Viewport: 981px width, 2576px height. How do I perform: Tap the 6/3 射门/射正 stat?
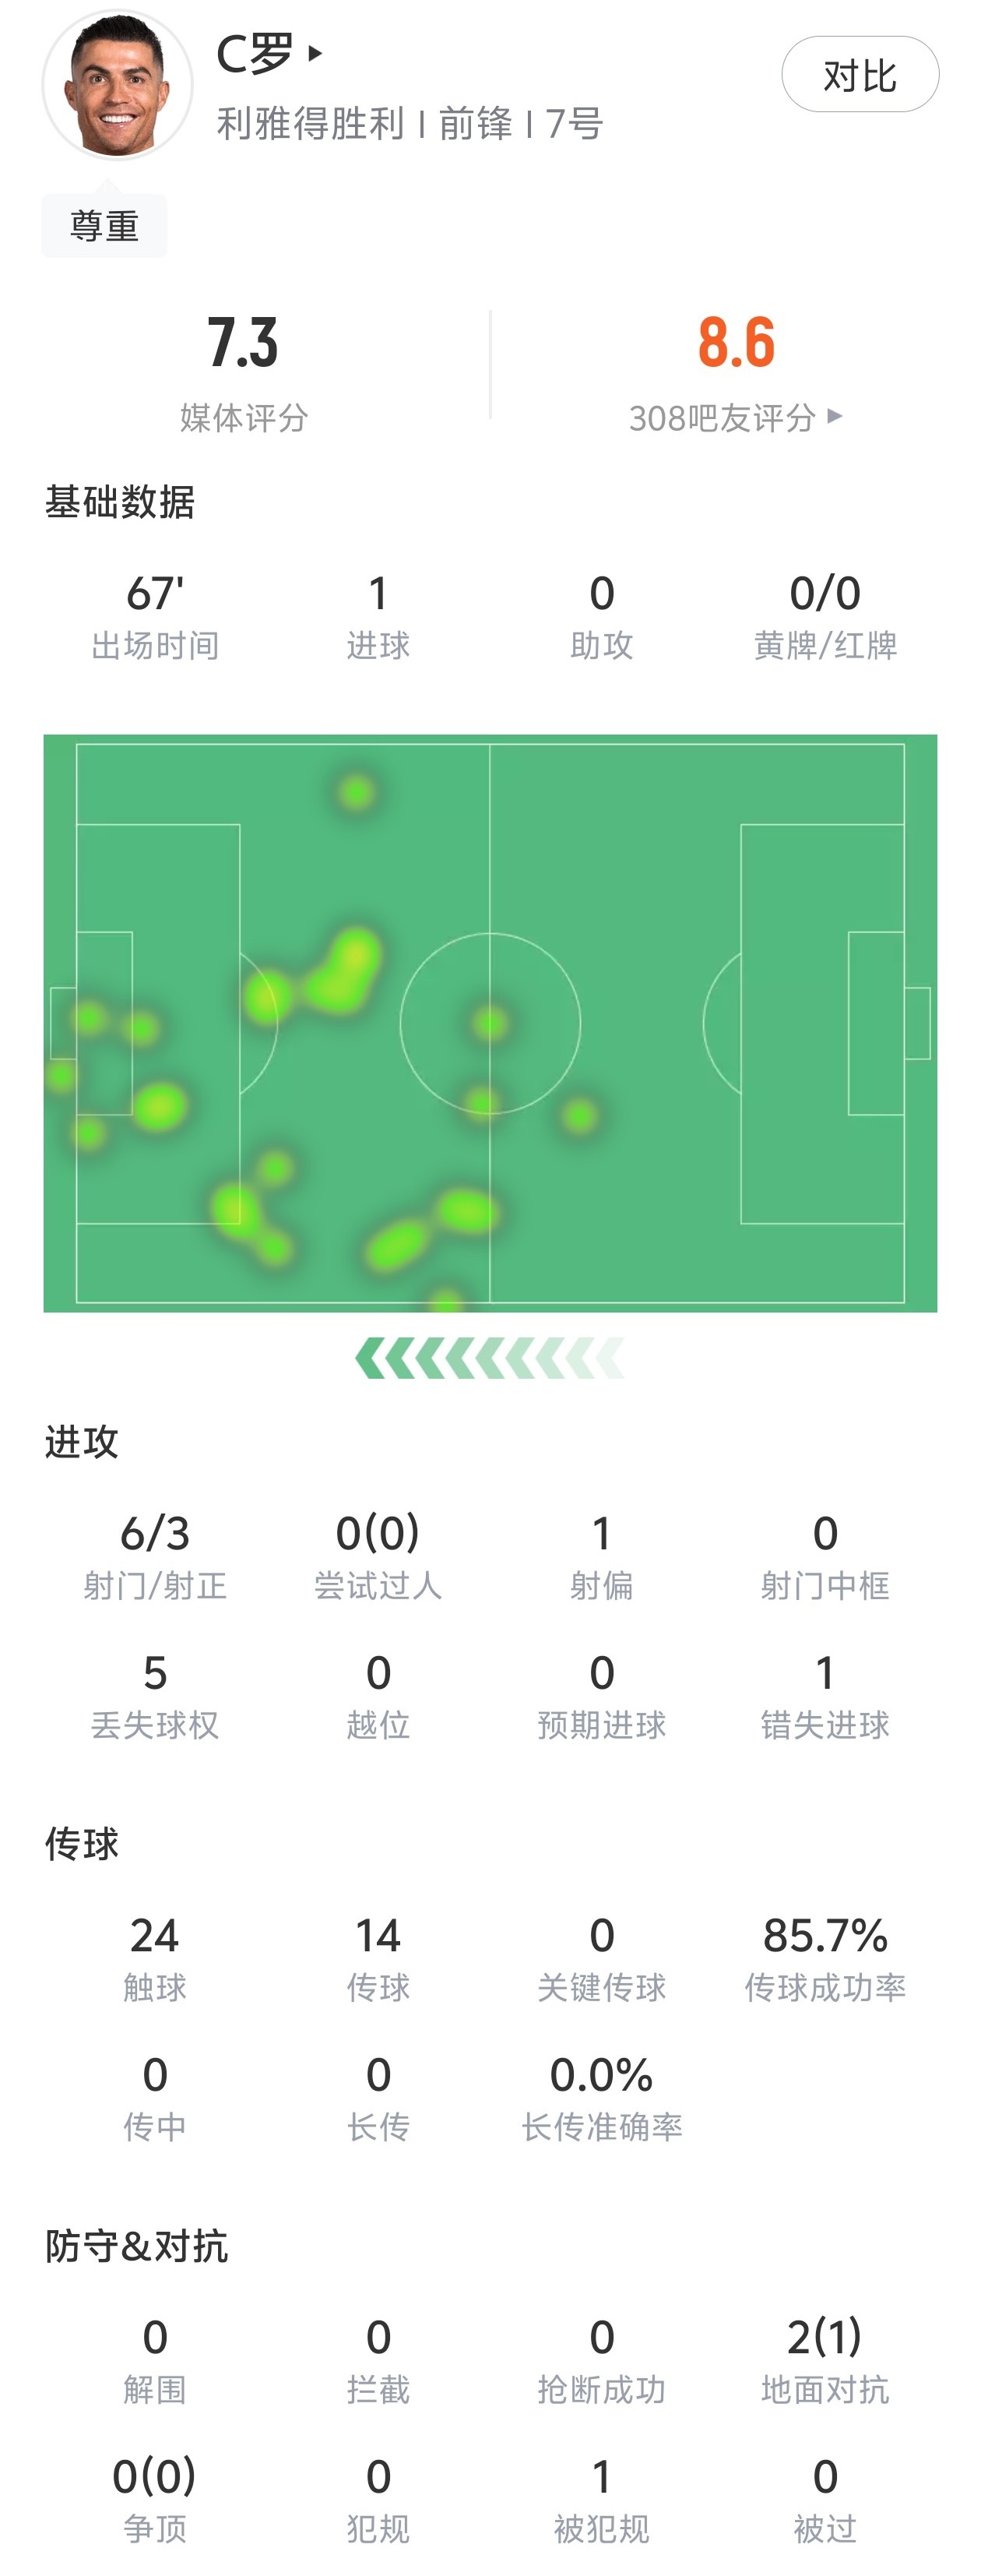(155, 1555)
